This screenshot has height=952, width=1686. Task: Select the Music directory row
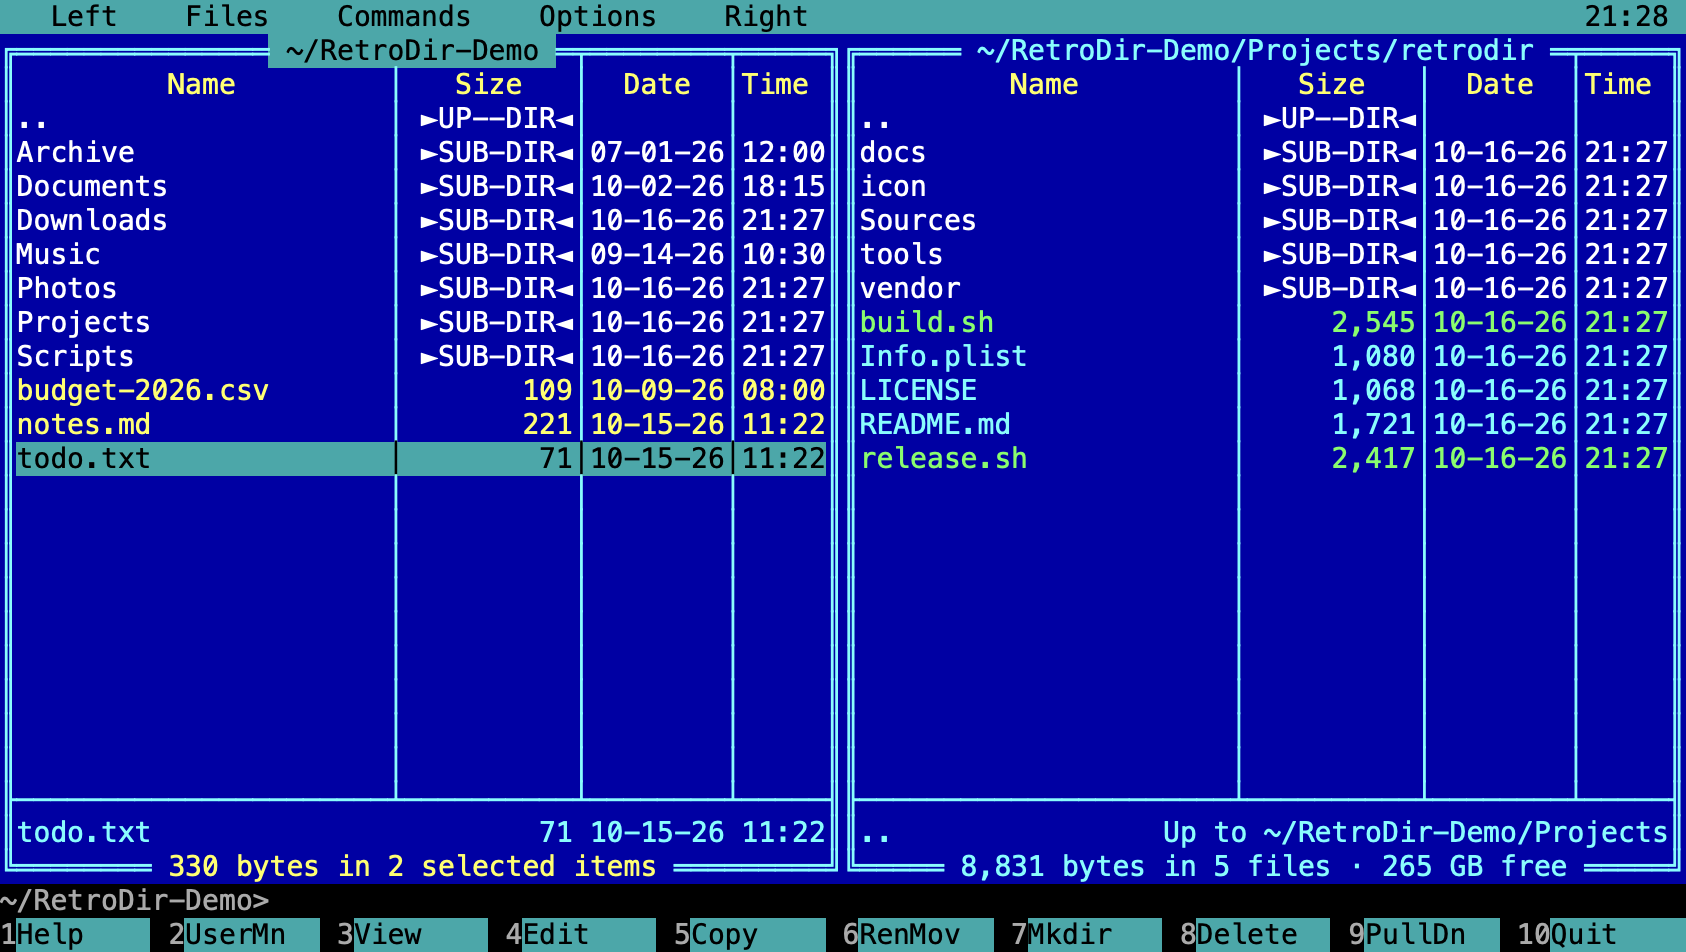click(421, 254)
